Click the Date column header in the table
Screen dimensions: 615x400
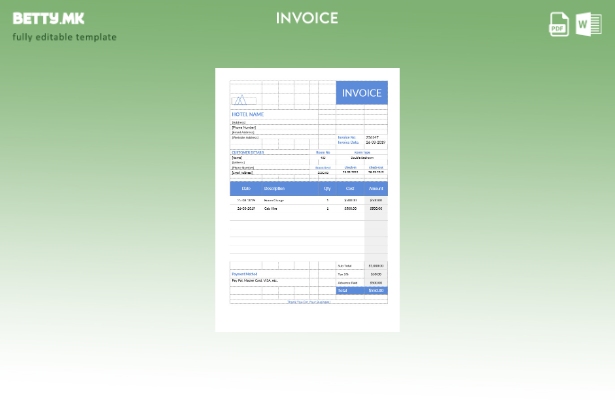(245, 188)
